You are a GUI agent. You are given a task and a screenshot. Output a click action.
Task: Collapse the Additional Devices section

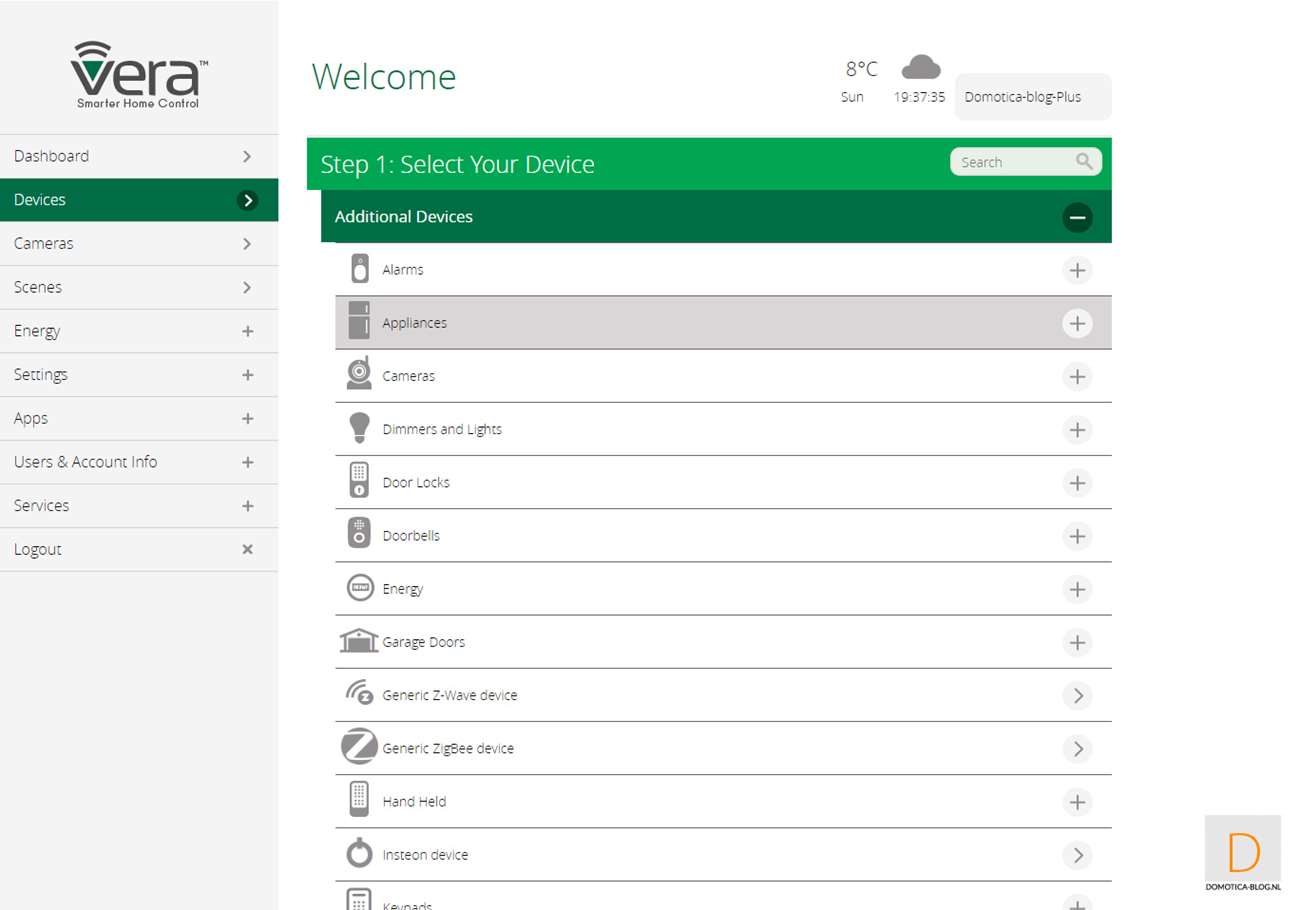[1077, 217]
